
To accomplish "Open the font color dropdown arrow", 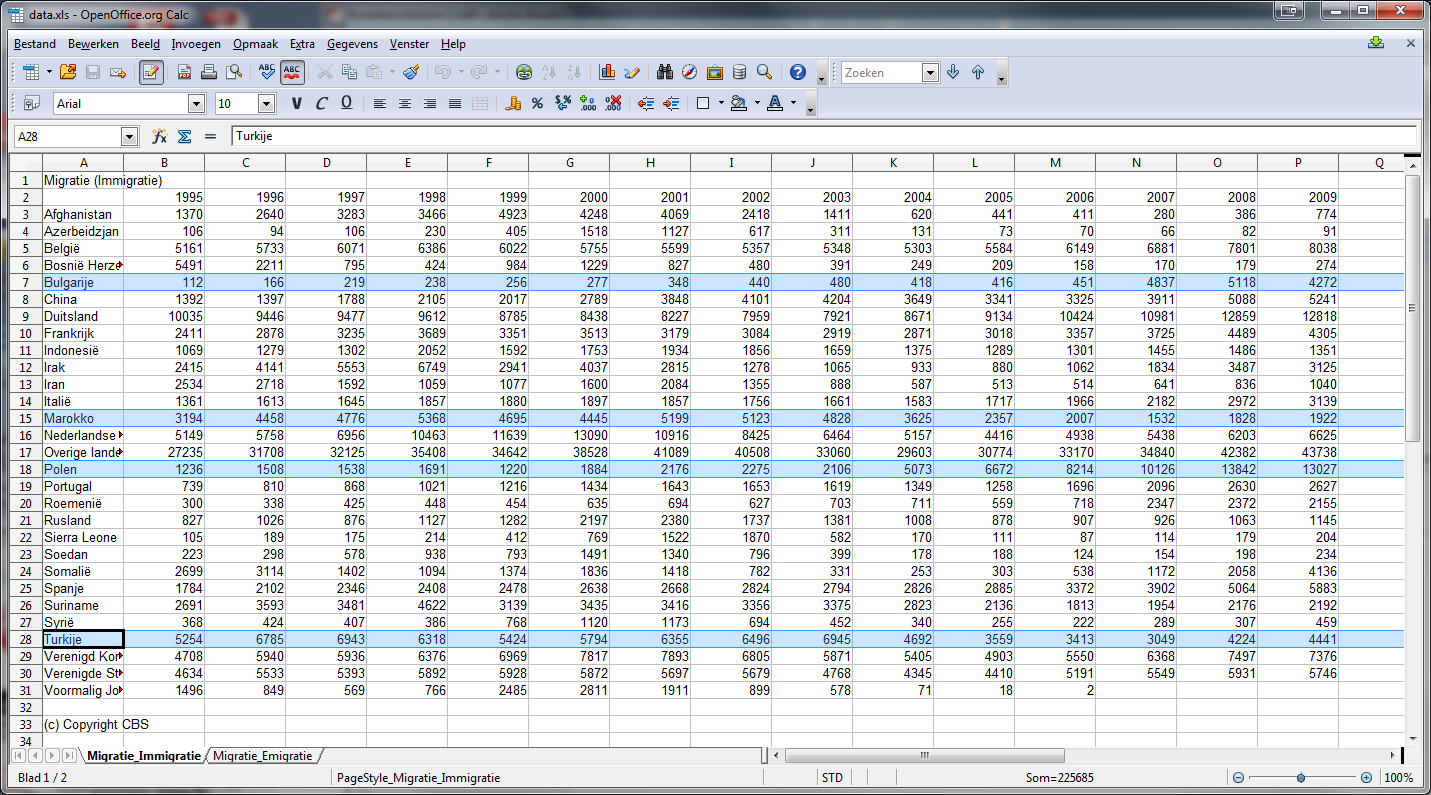I will [x=793, y=103].
